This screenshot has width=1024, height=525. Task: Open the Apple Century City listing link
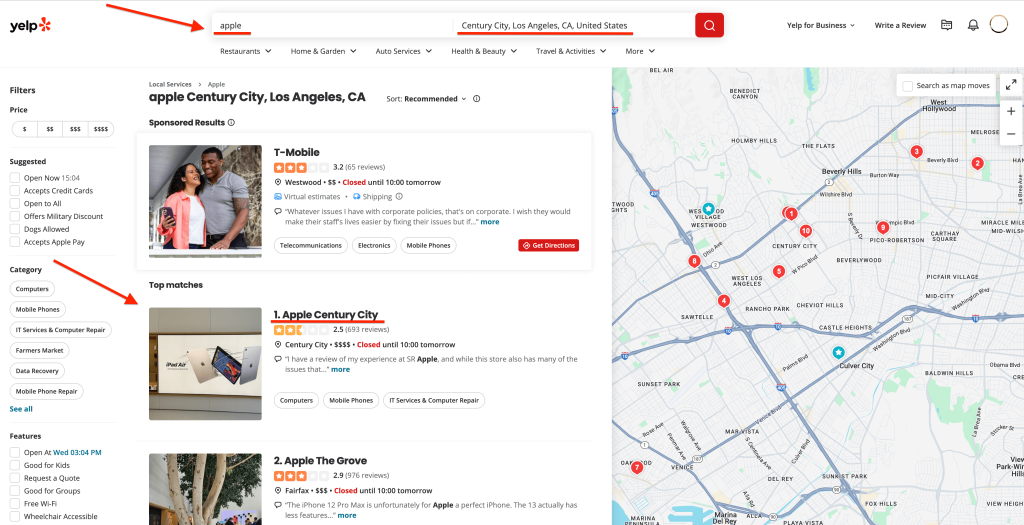coord(329,315)
